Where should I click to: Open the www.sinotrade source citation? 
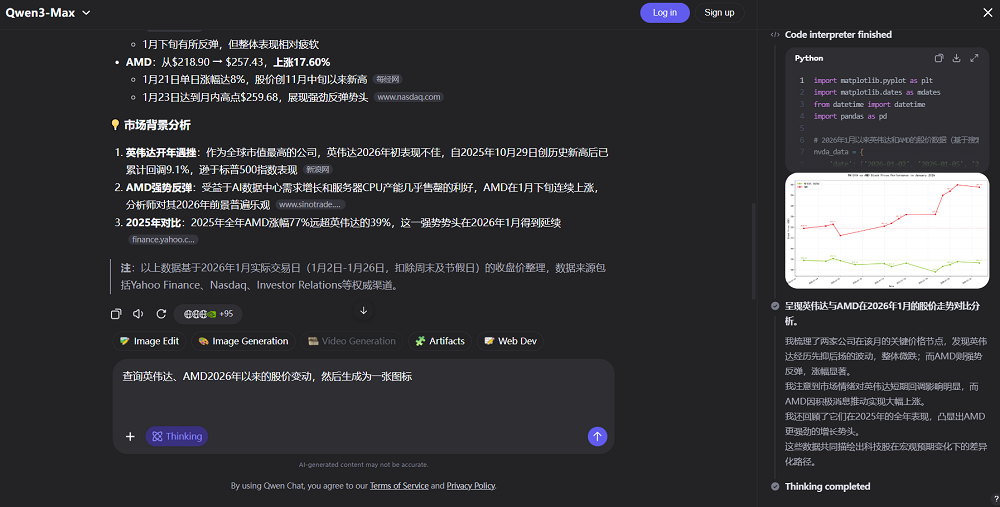[311, 205]
